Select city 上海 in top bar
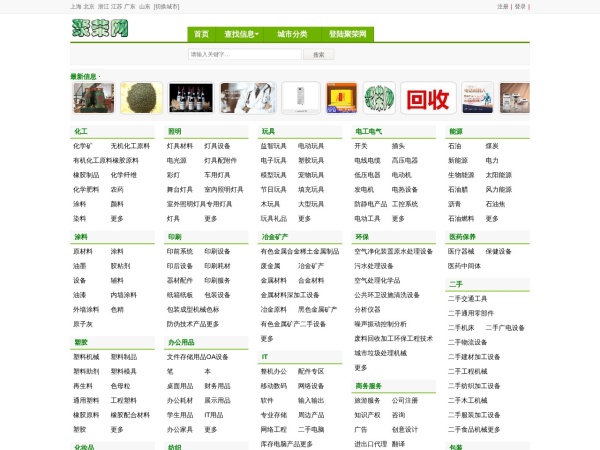The image size is (600, 450). pos(76,7)
